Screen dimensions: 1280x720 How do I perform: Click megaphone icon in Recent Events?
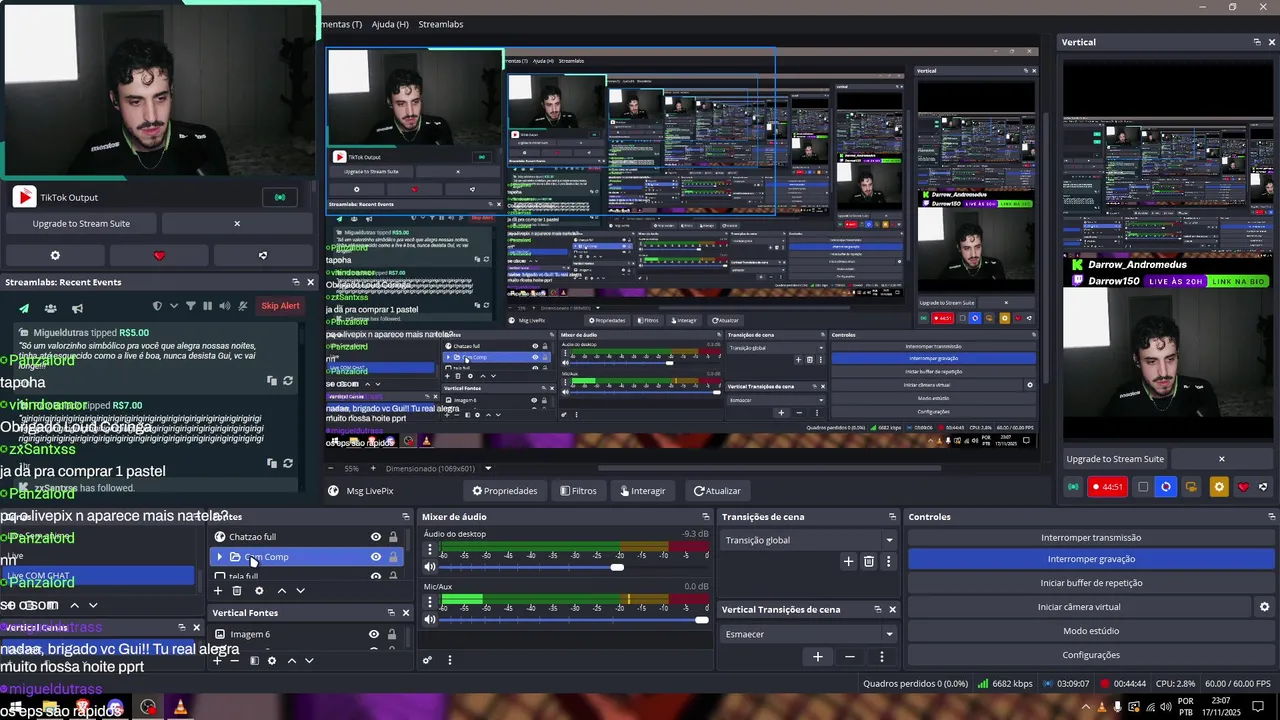[x=77, y=308]
